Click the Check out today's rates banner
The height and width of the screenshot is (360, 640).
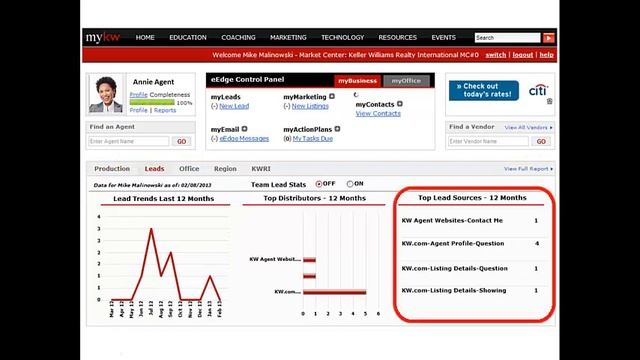[484, 90]
